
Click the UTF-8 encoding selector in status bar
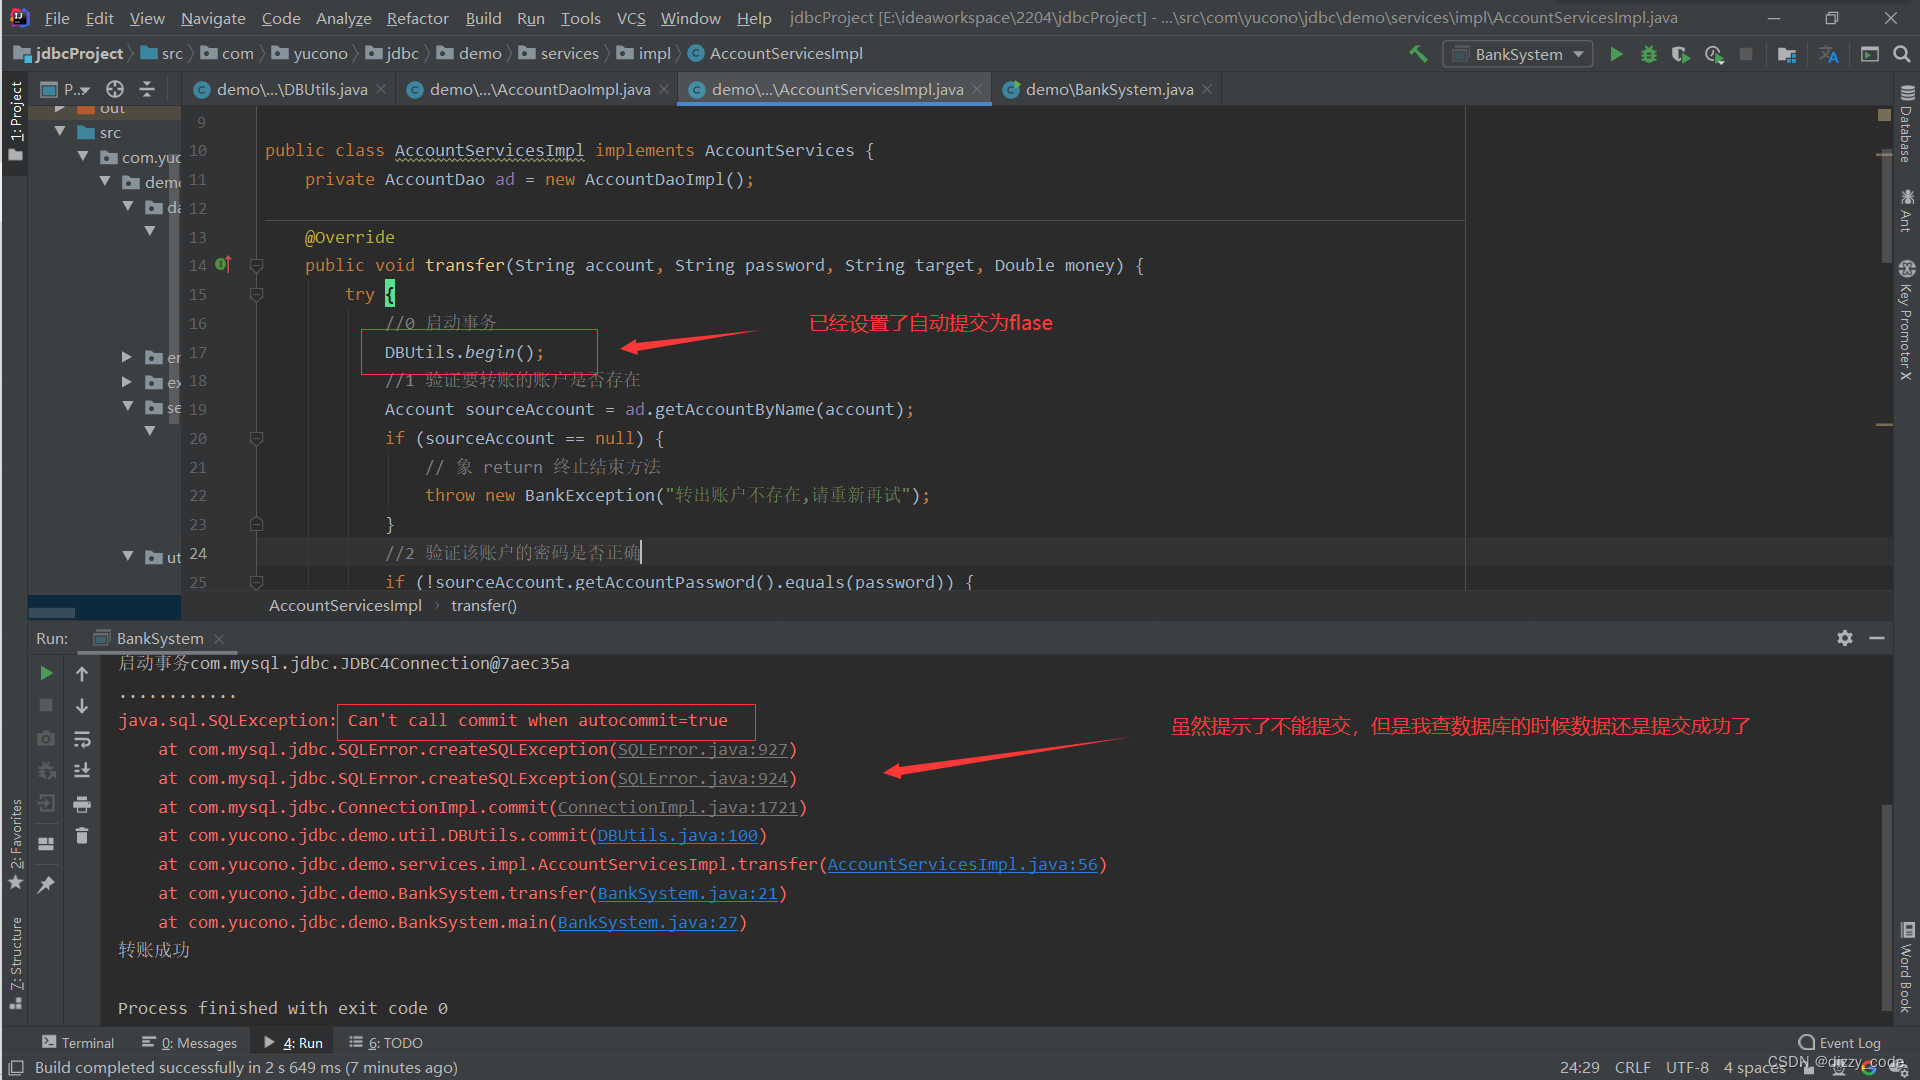coord(1687,1067)
